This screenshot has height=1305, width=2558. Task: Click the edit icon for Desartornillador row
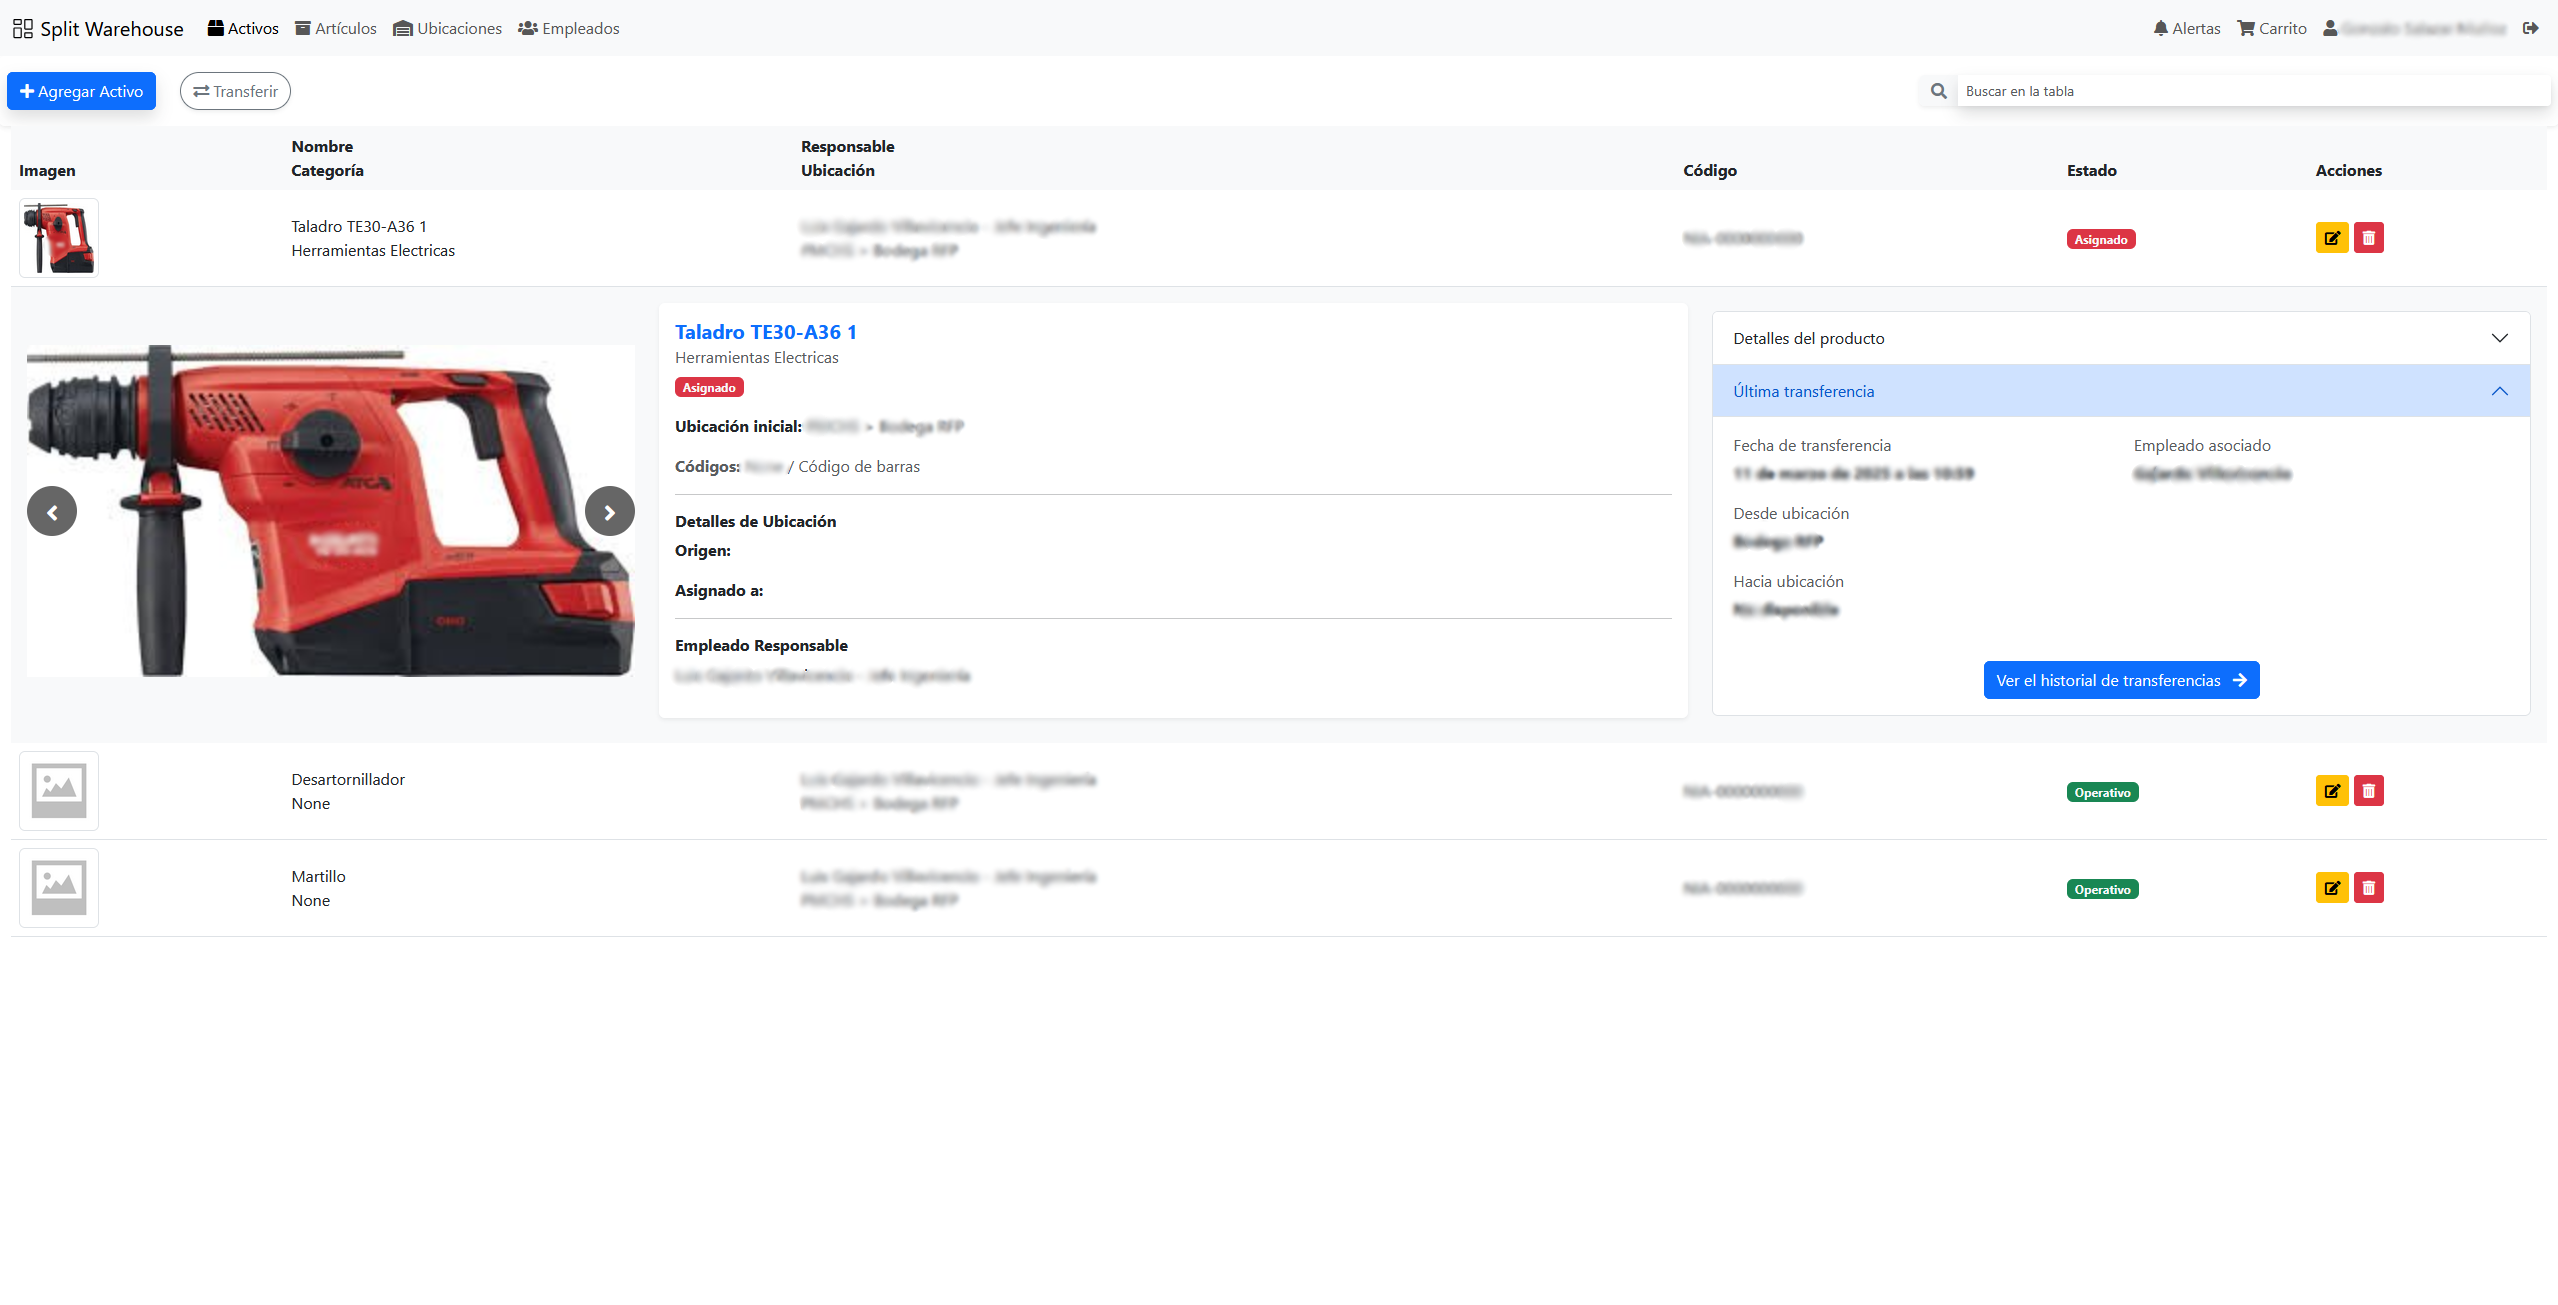2331,791
